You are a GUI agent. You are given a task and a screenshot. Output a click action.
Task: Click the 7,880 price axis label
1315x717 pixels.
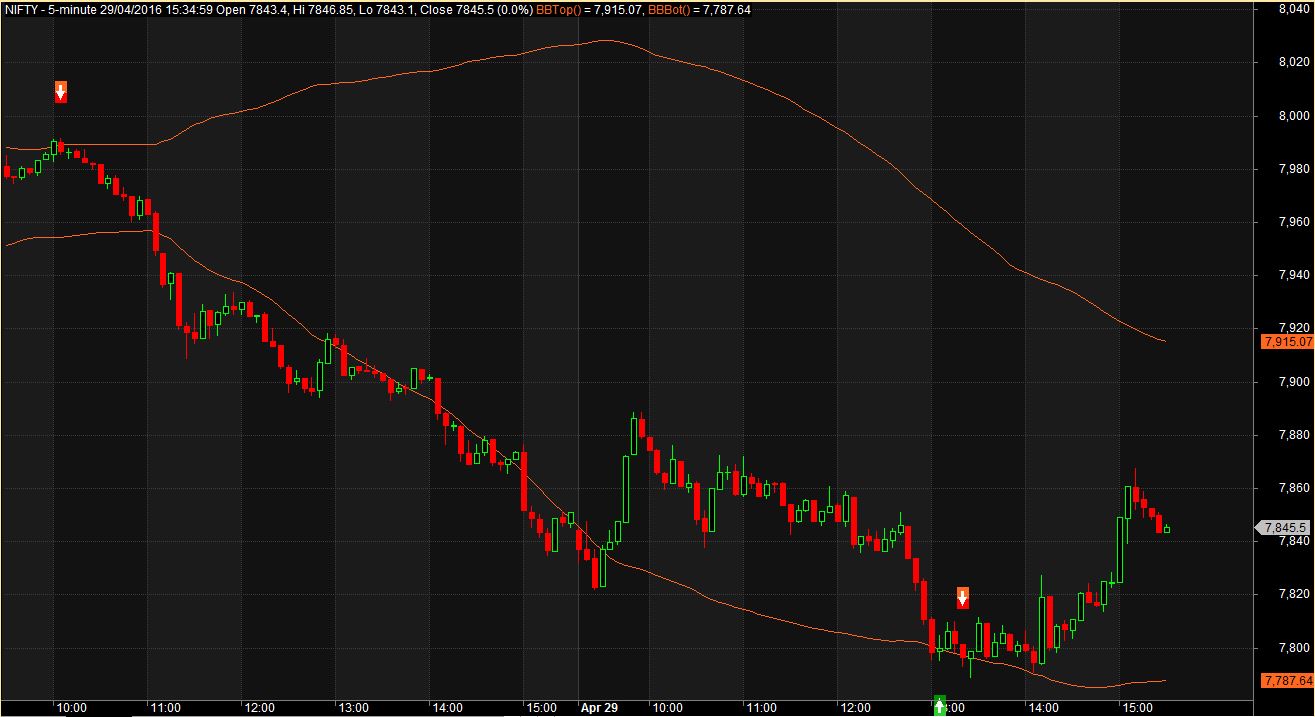pos(1295,435)
